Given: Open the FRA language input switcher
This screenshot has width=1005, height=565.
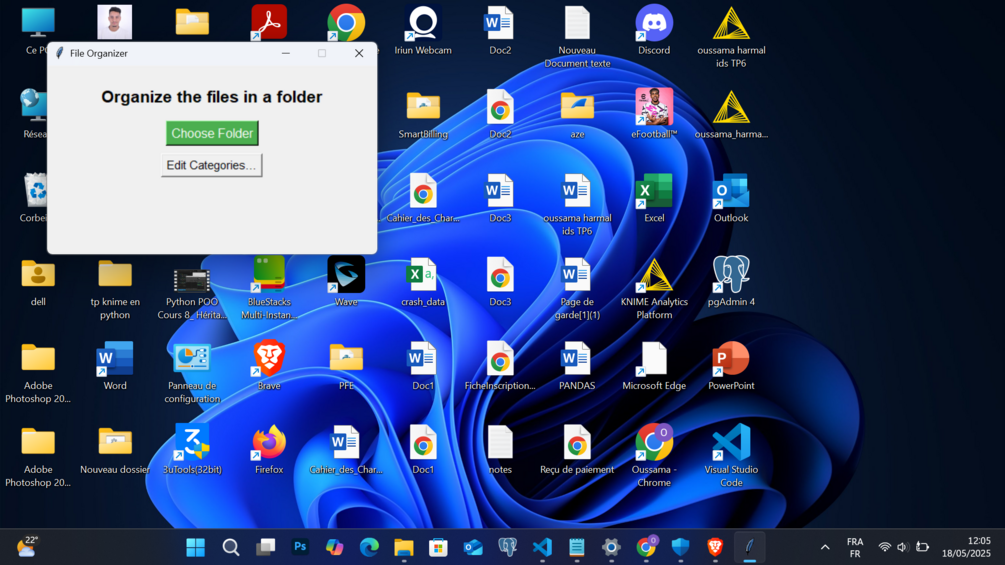Looking at the screenshot, I should [x=854, y=548].
